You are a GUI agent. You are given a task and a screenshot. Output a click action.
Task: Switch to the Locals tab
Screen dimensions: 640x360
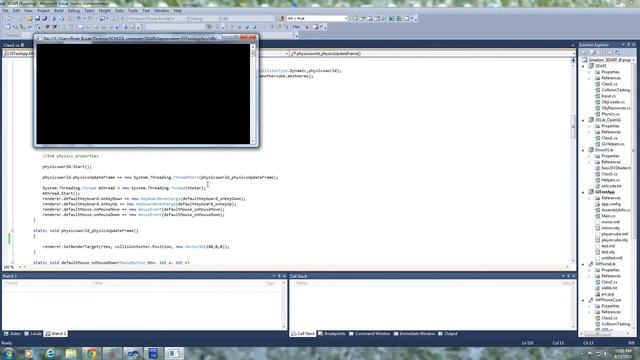pyautogui.click(x=33, y=334)
